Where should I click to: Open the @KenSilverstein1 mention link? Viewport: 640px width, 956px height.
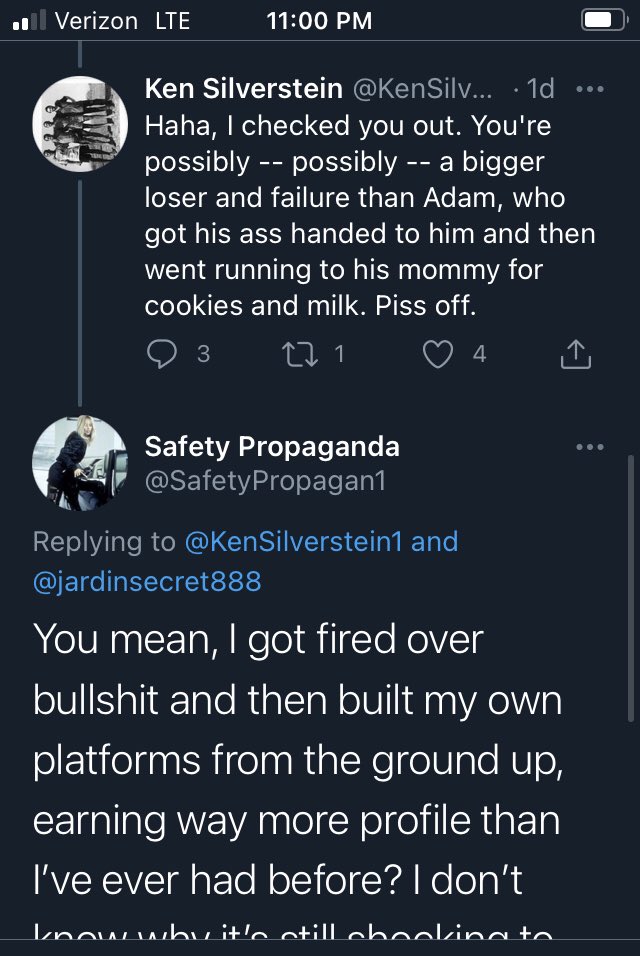[x=294, y=542]
